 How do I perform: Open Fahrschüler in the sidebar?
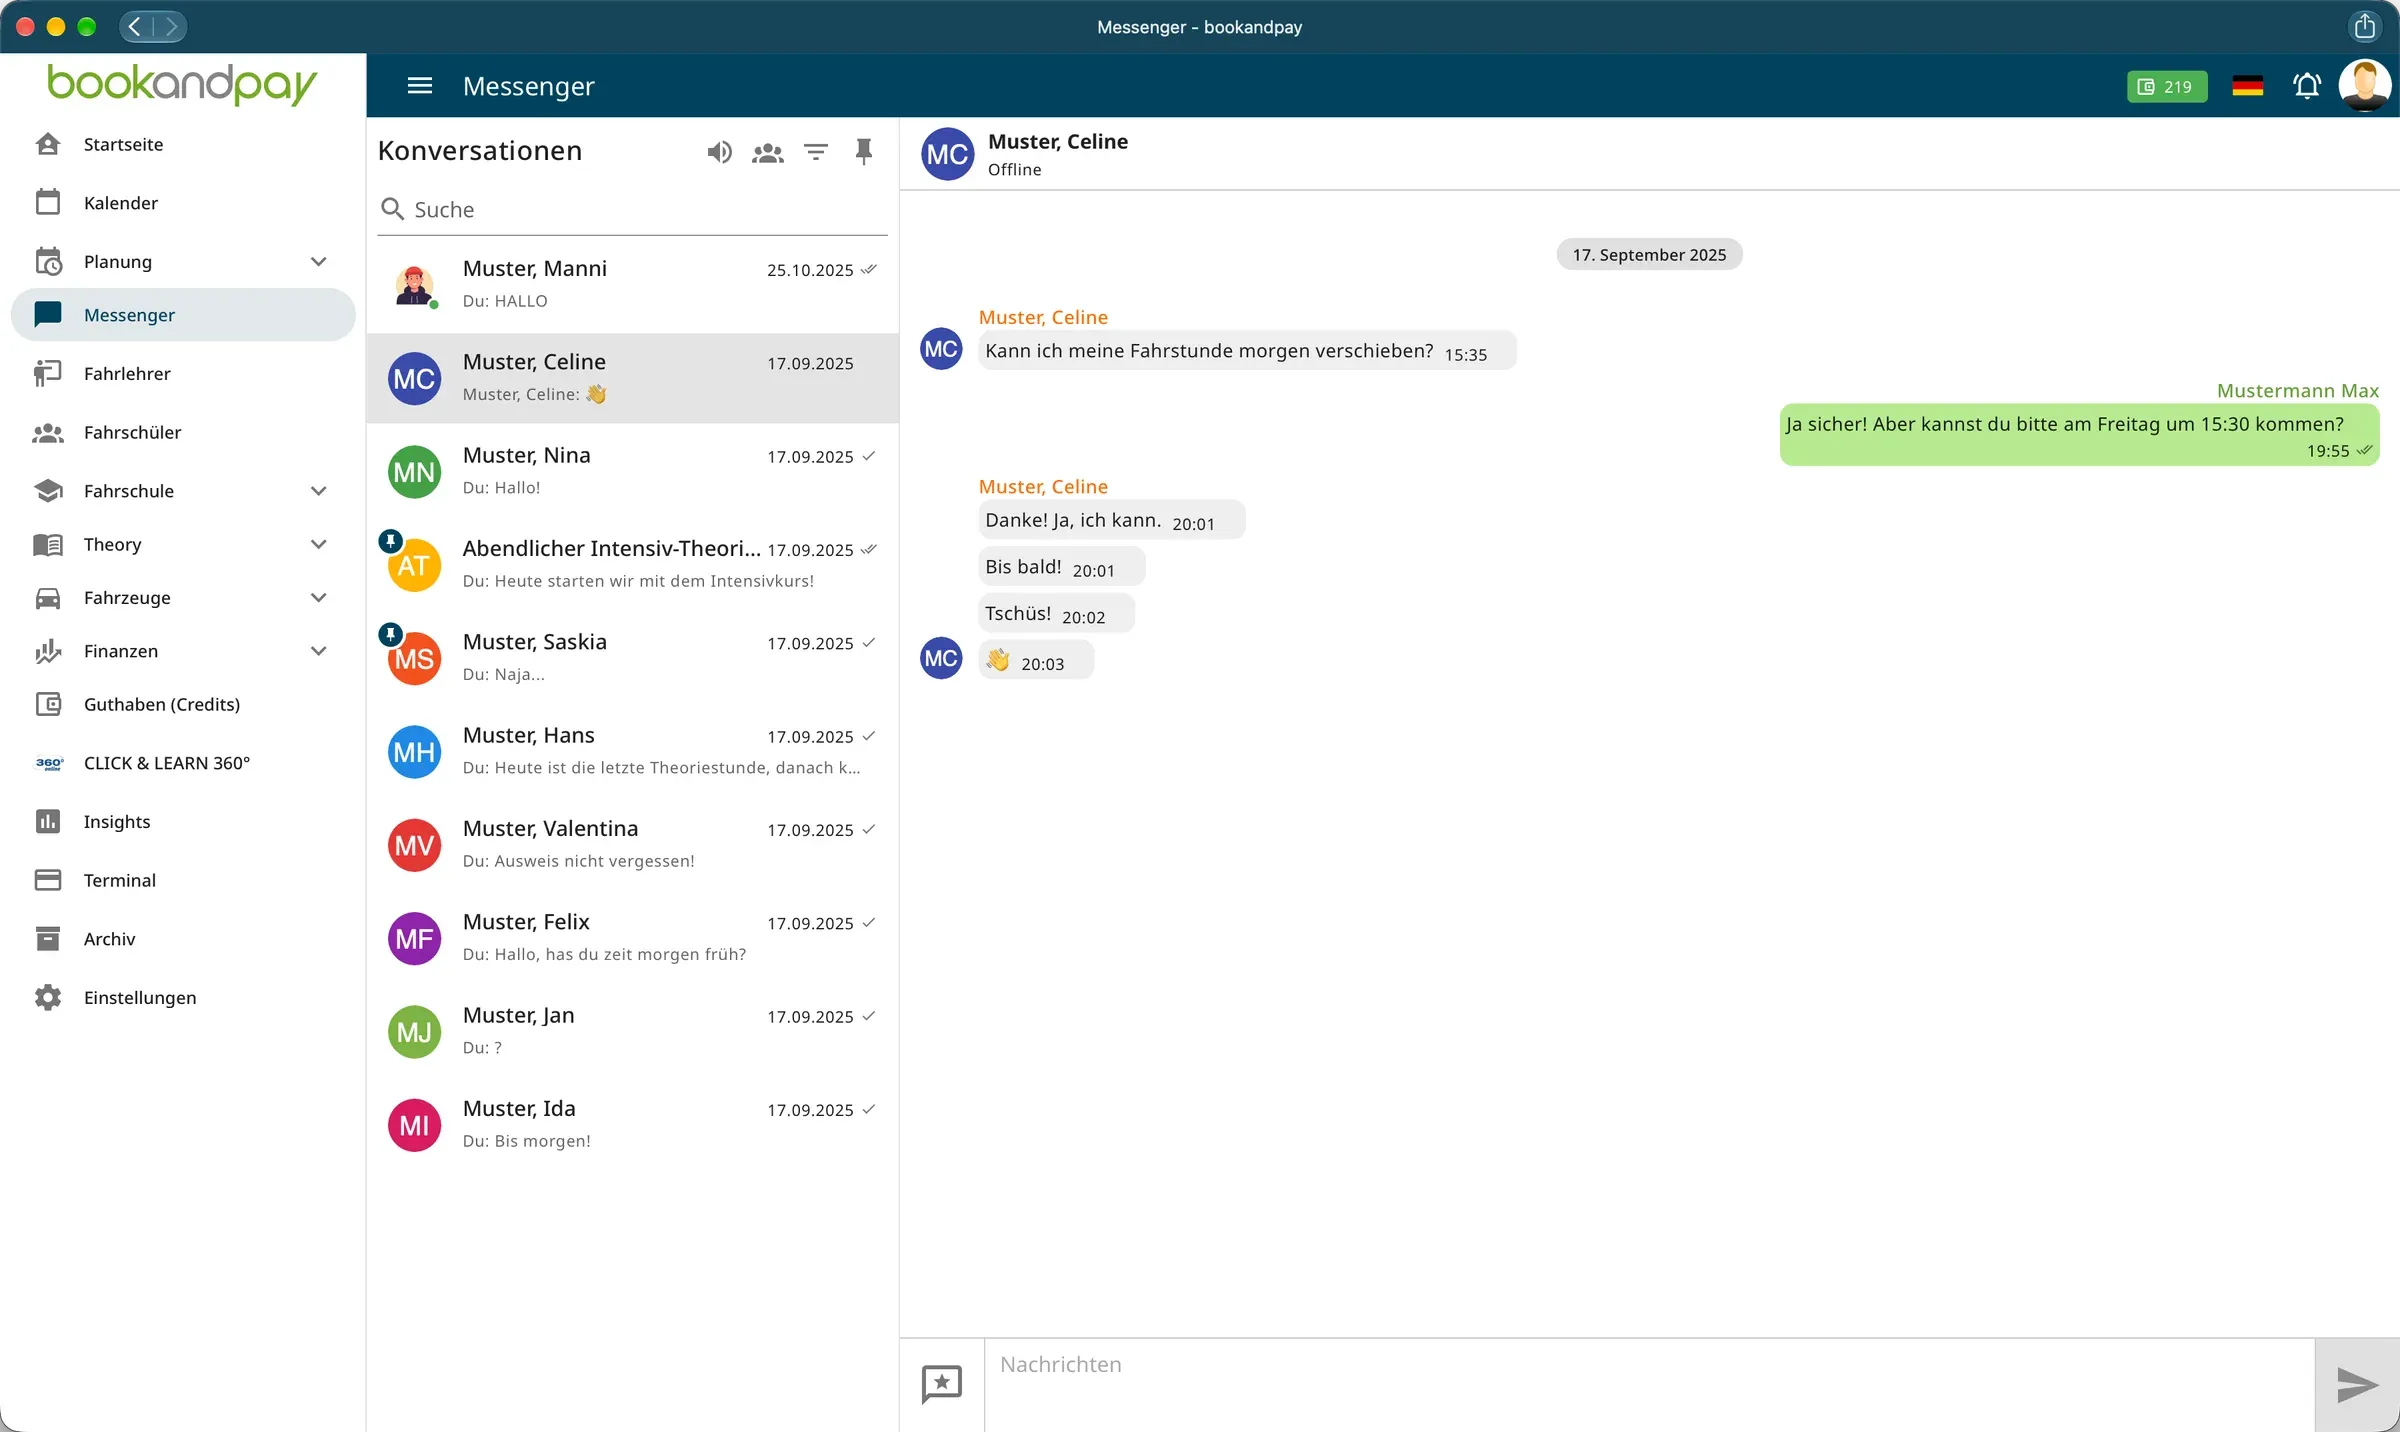(183, 432)
